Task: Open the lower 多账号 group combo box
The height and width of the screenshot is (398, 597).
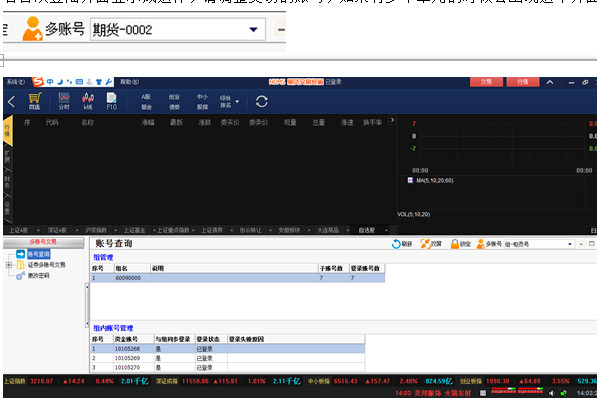Action: [x=539, y=244]
